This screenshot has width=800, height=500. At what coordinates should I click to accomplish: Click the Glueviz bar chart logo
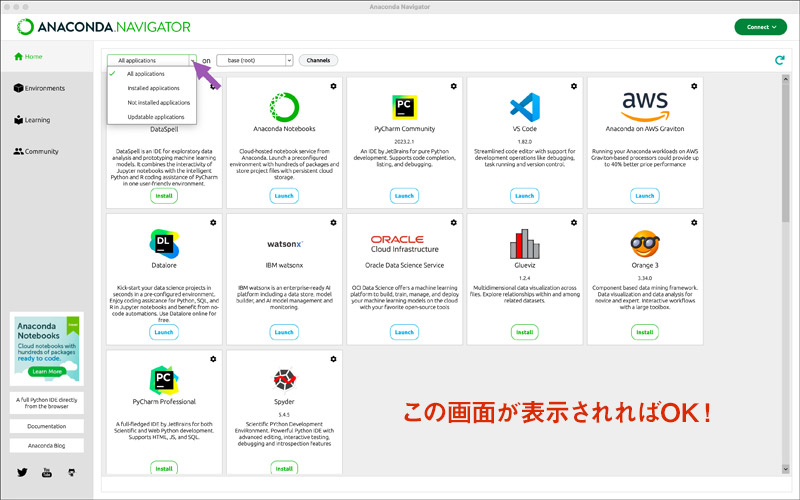(524, 244)
